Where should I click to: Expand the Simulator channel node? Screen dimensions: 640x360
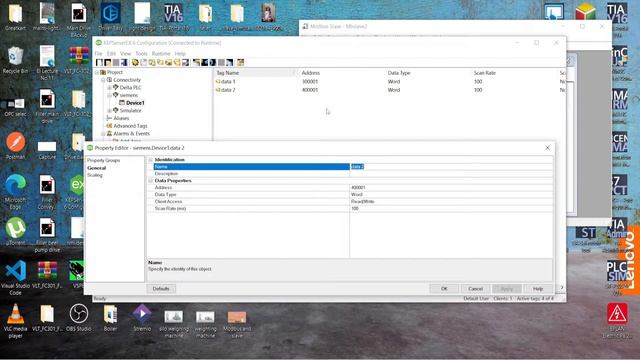click(109, 111)
